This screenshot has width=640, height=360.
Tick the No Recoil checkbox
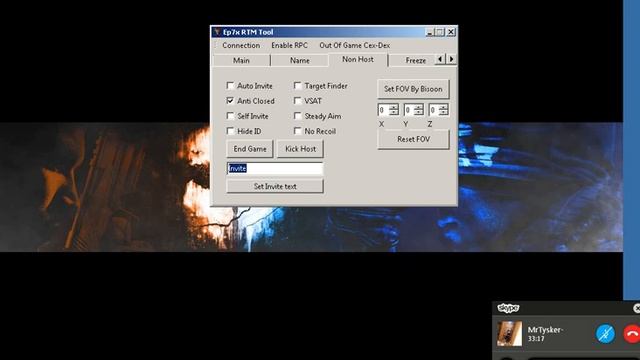[x=298, y=131]
